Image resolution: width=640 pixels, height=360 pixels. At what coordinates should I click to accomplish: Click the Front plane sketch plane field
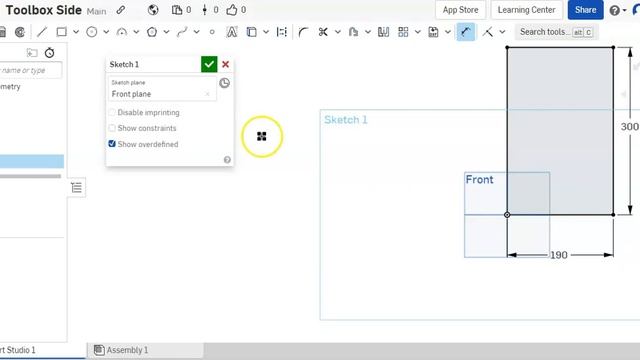pos(162,89)
